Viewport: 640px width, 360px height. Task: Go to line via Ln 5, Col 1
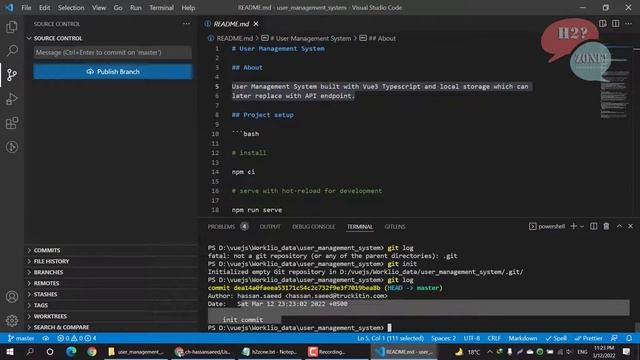[390, 338]
